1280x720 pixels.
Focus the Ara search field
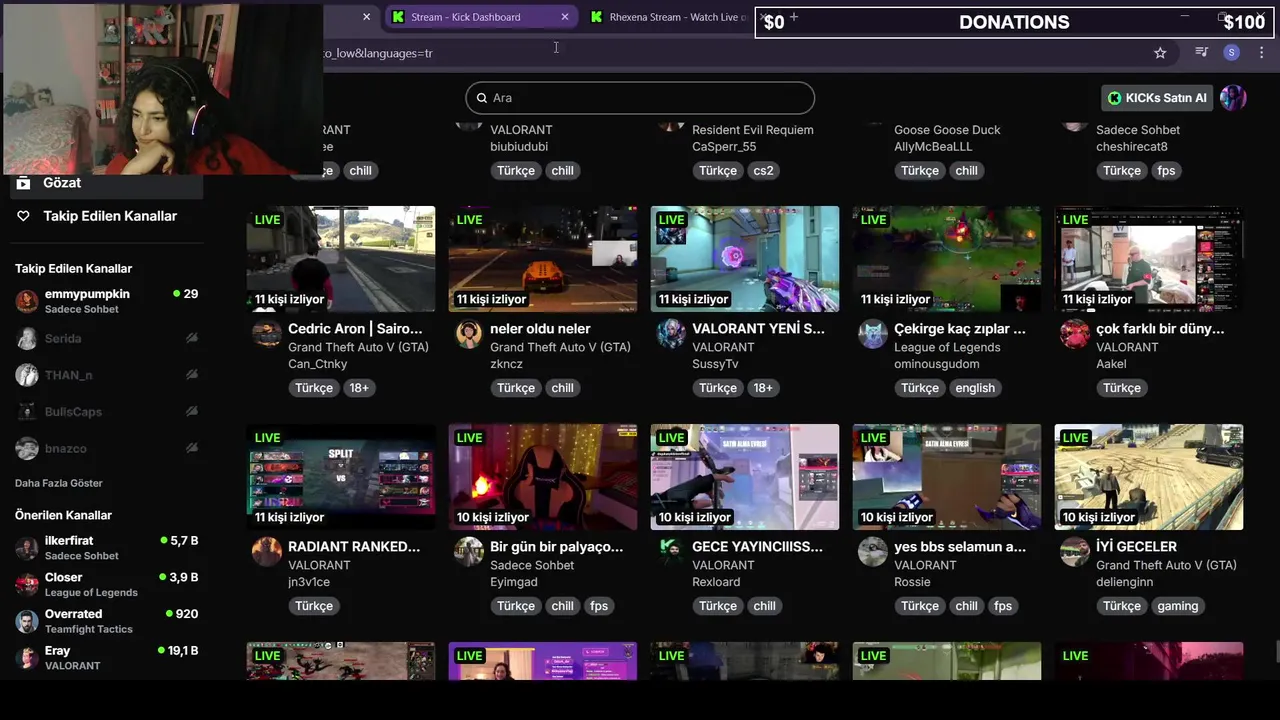click(x=640, y=98)
